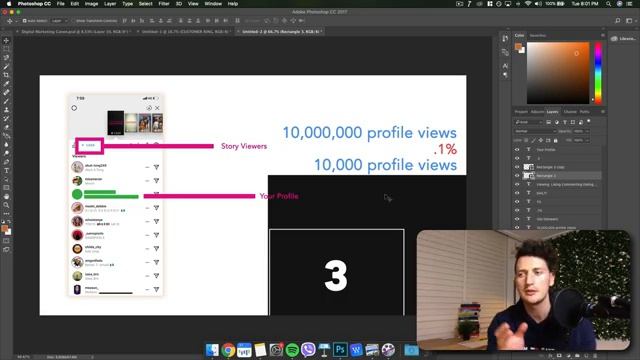Select the Brush tool

pyautogui.click(x=6, y=101)
